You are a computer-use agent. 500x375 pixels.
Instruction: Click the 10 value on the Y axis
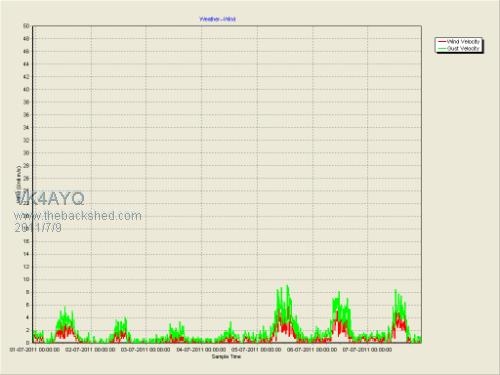pos(26,279)
